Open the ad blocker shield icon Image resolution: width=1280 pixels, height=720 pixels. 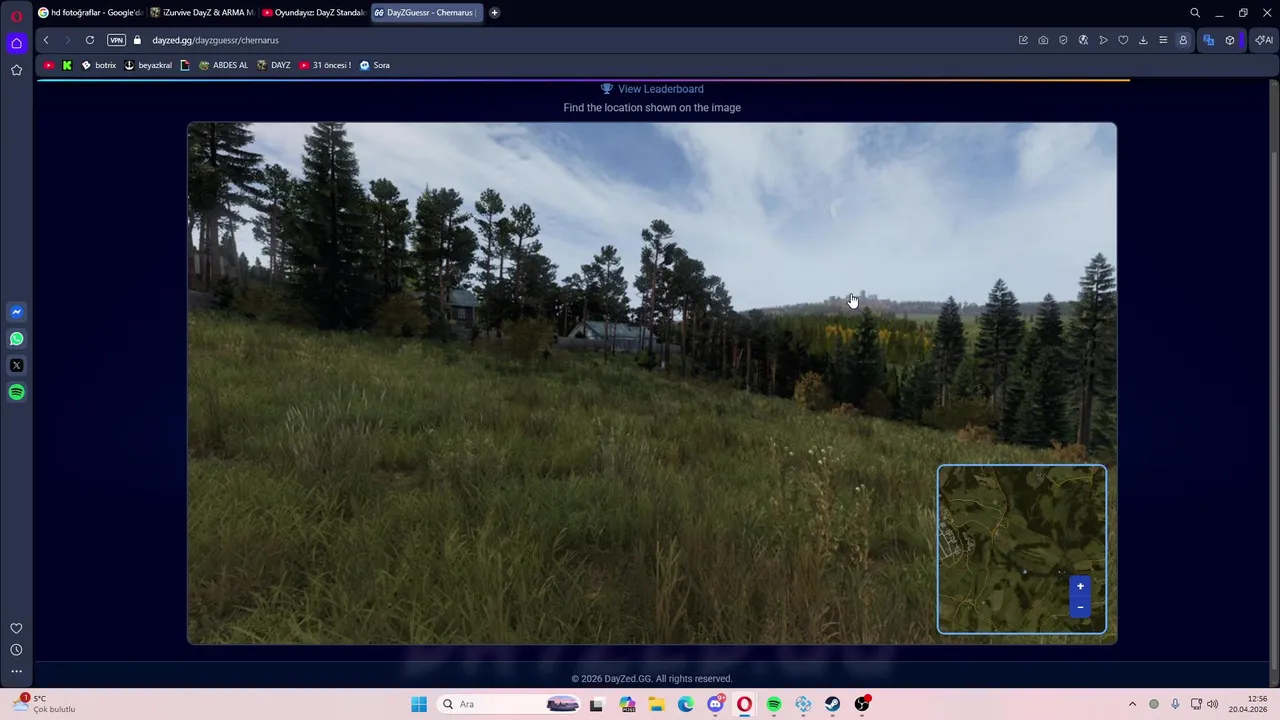[x=1063, y=40]
